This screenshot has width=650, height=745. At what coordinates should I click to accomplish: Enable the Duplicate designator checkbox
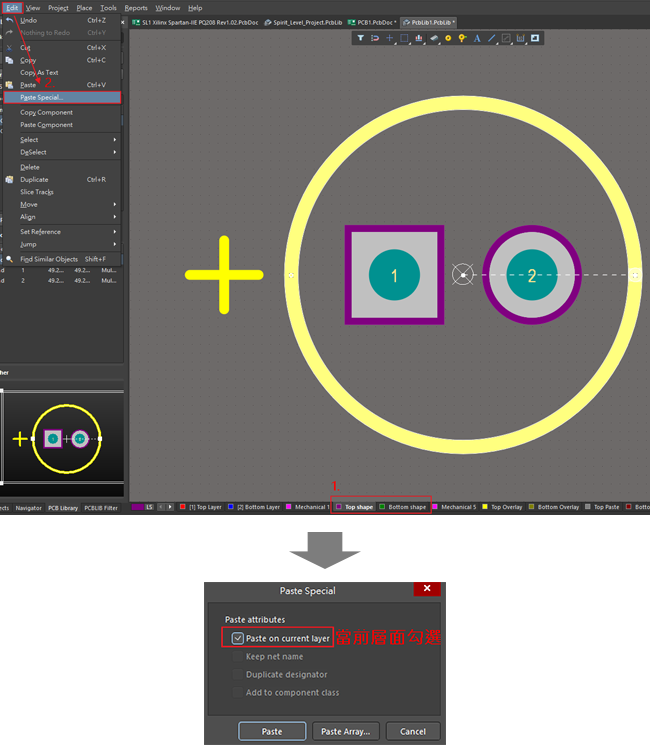click(237, 675)
